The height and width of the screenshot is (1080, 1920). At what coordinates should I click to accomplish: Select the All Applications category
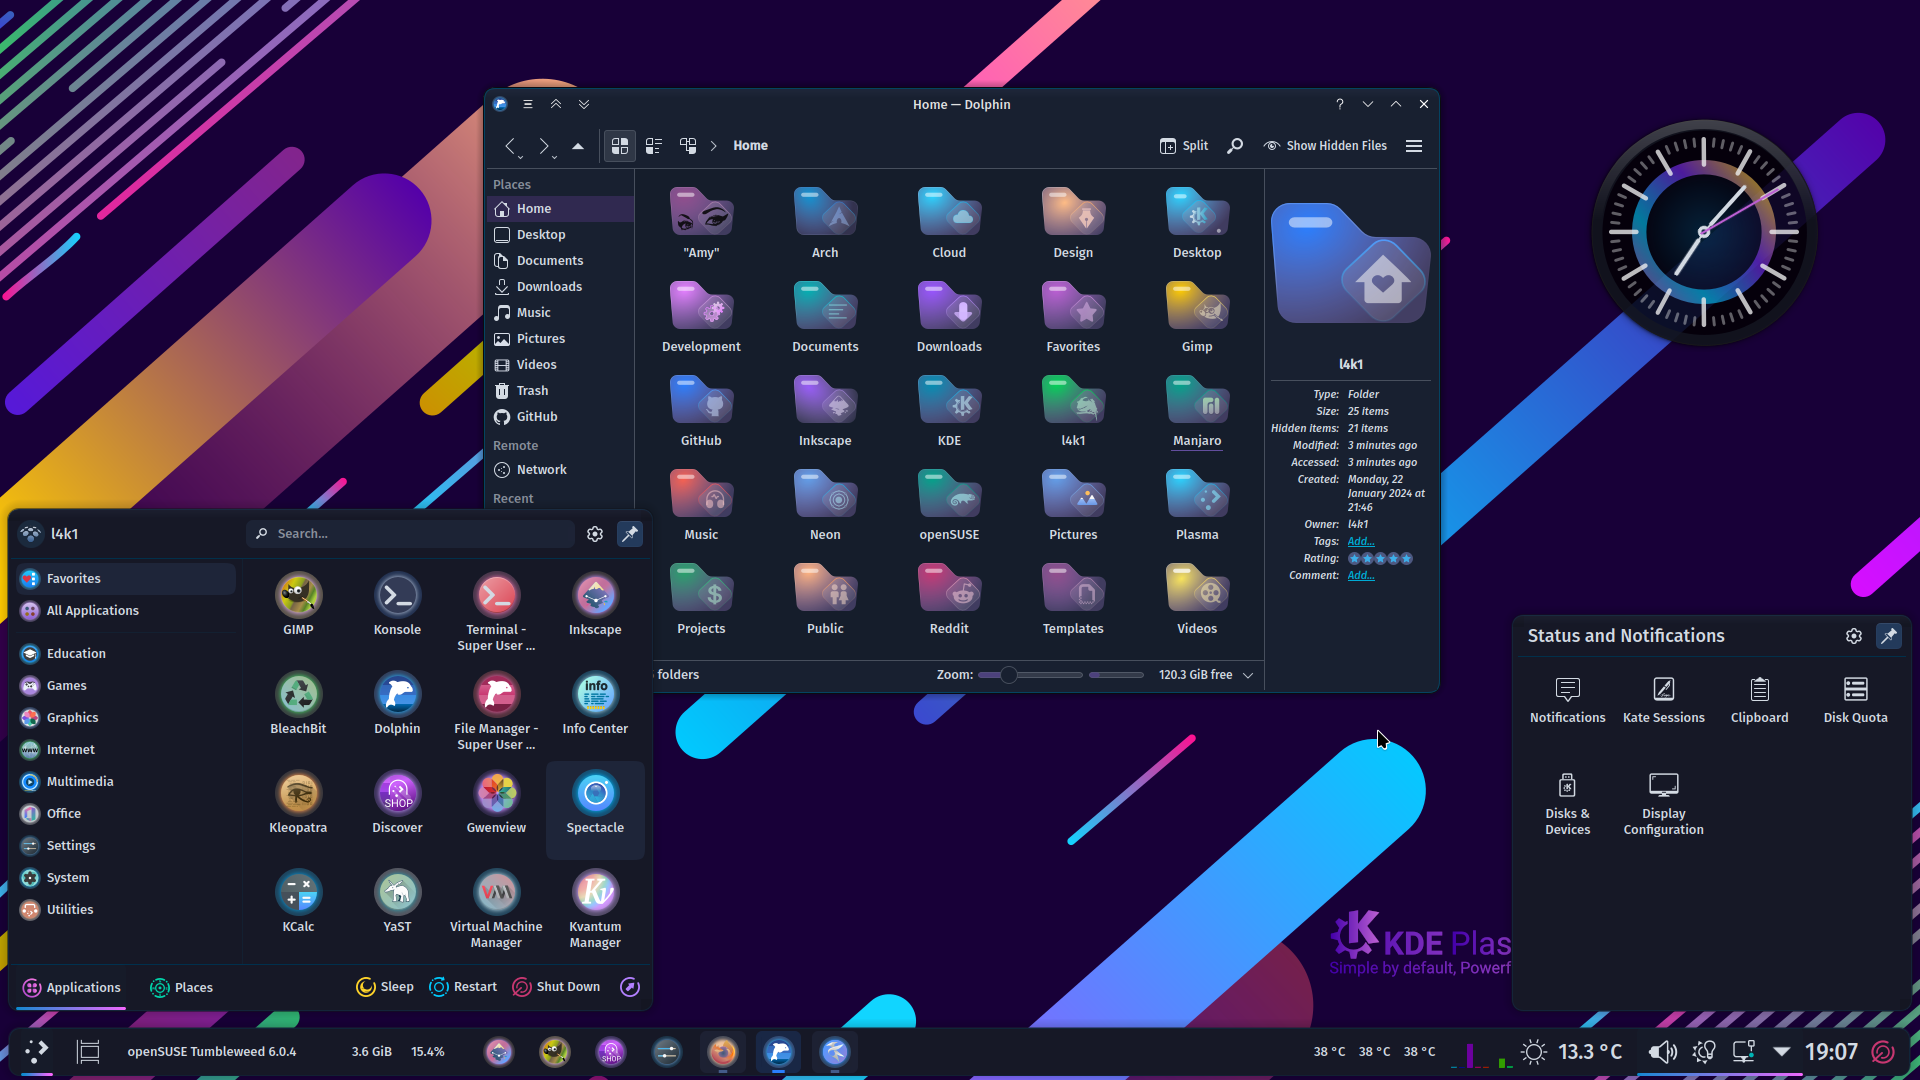tap(125, 611)
